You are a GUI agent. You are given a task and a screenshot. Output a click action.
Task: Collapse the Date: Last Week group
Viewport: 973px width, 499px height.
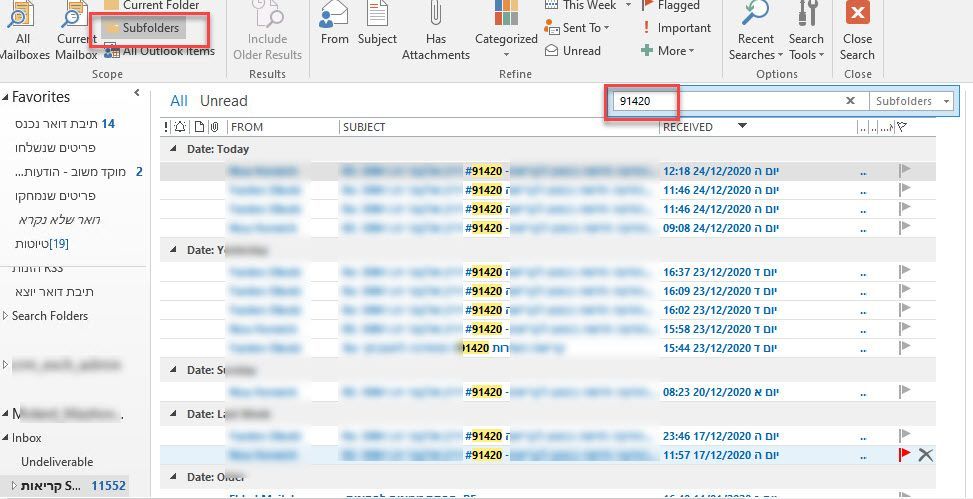(x=173, y=414)
